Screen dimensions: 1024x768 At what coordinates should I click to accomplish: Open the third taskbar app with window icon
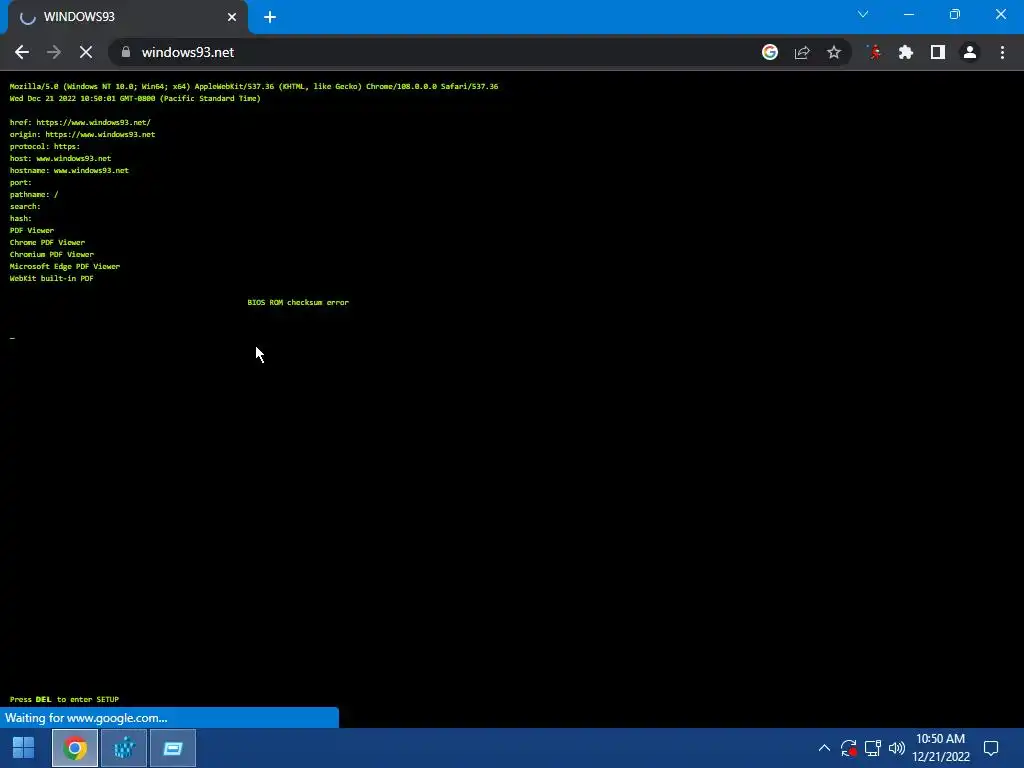pos(173,748)
